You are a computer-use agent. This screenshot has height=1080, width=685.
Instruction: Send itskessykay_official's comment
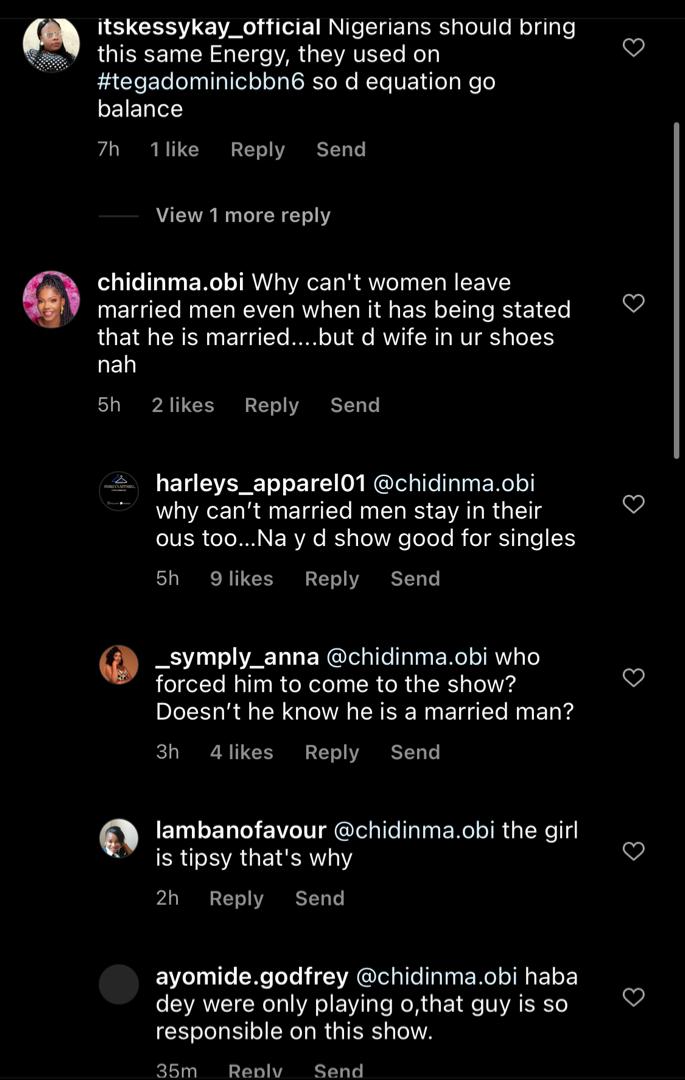pos(341,149)
